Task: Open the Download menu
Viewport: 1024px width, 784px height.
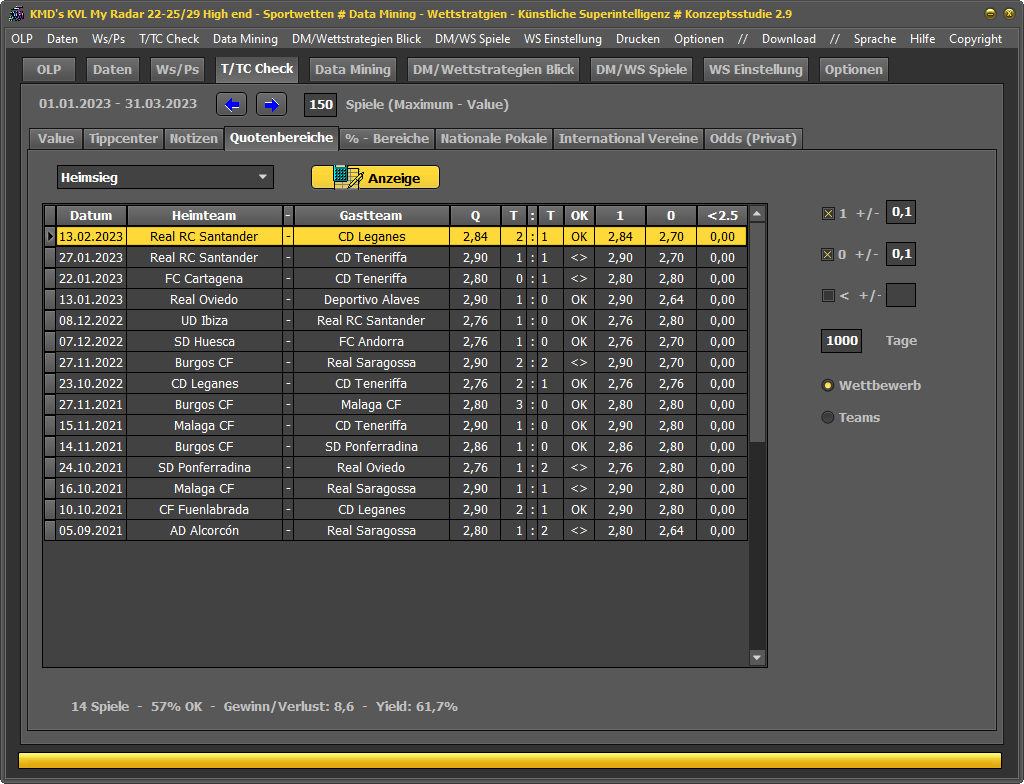Action: (788, 39)
